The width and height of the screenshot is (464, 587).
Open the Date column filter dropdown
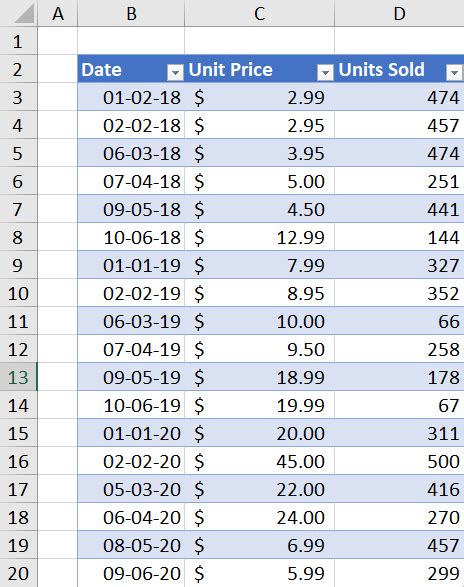tap(175, 72)
